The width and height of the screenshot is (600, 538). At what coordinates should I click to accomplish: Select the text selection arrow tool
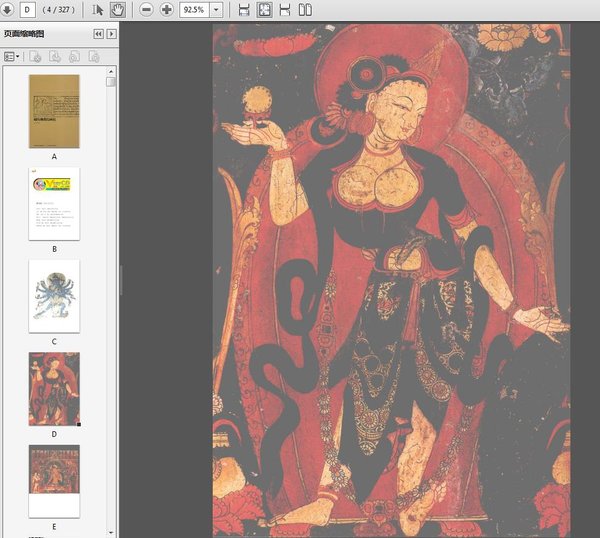click(97, 9)
